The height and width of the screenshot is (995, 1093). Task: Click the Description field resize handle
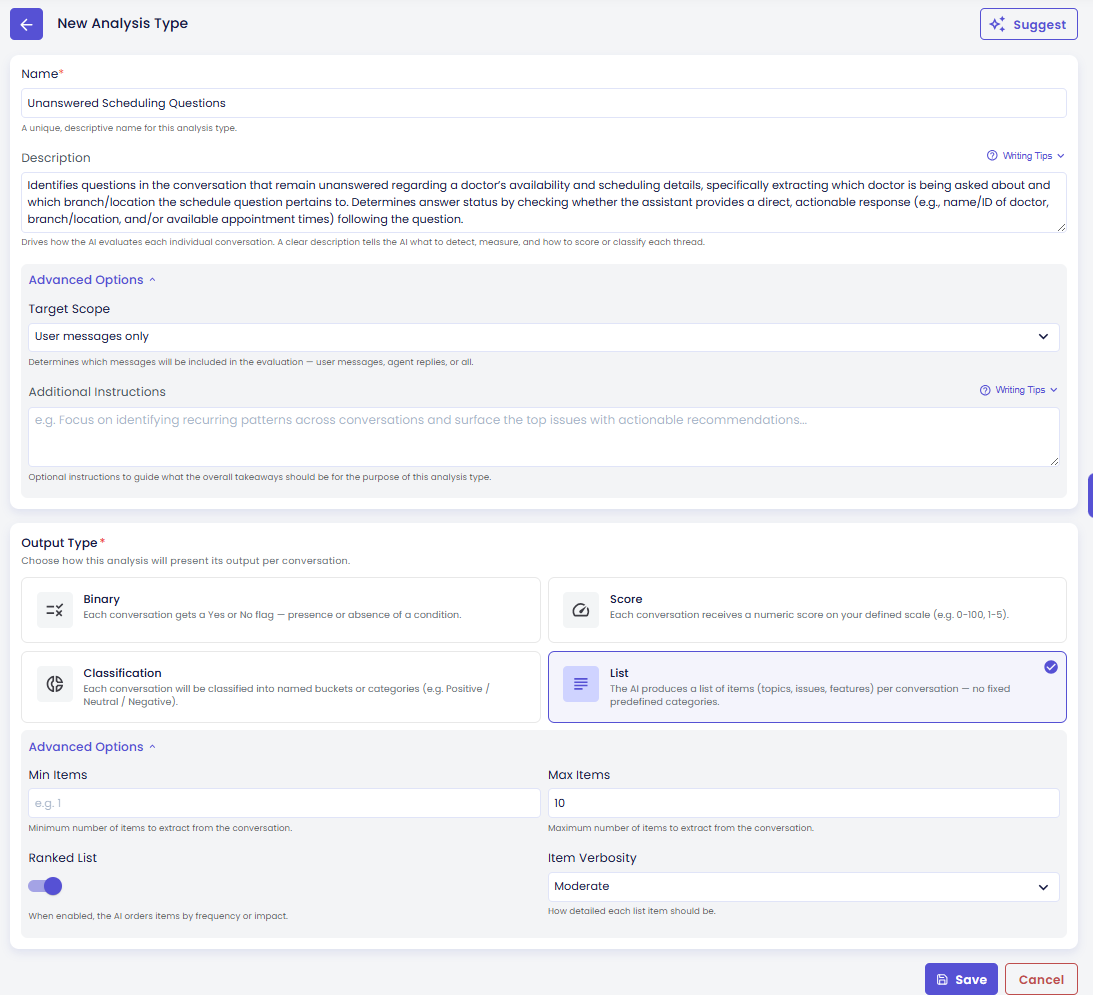pos(1061,227)
